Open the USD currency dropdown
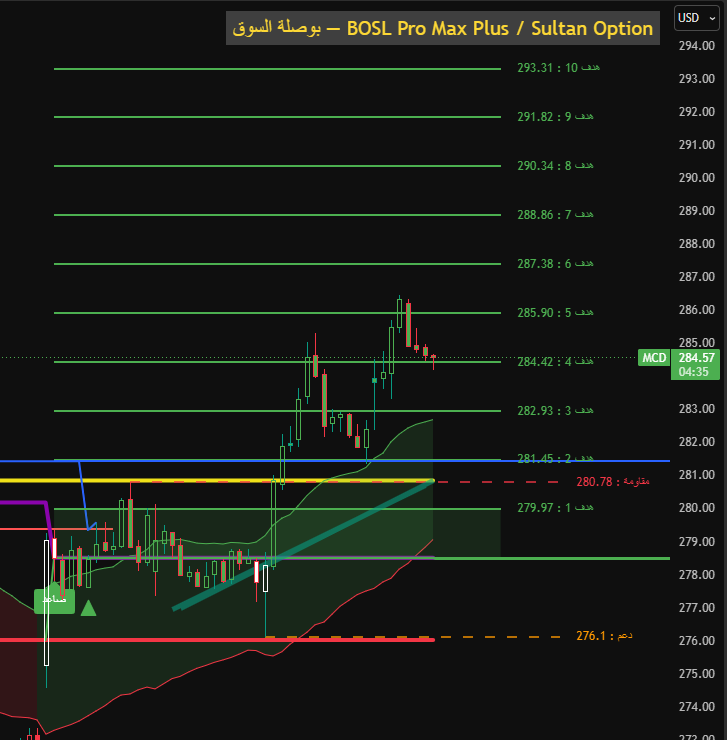Screen dimensions: 727x740 pyautogui.click(x=696, y=18)
